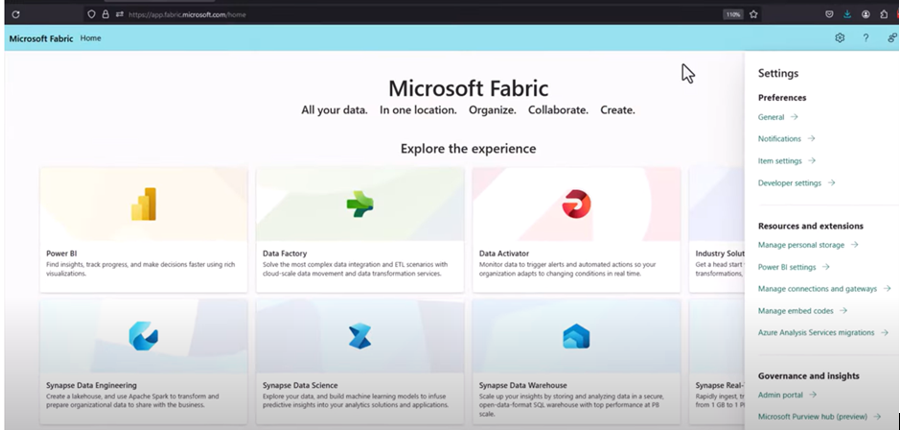Click the Settings gear icon in header

(840, 38)
